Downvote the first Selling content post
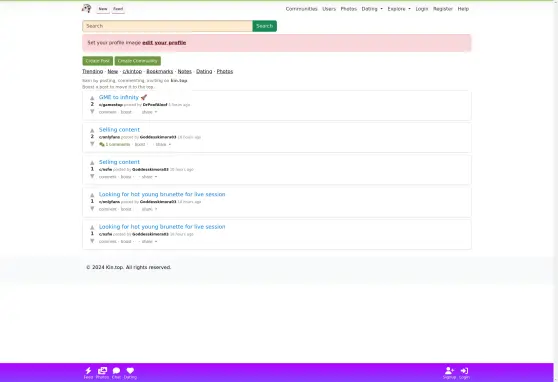 pos(92,144)
